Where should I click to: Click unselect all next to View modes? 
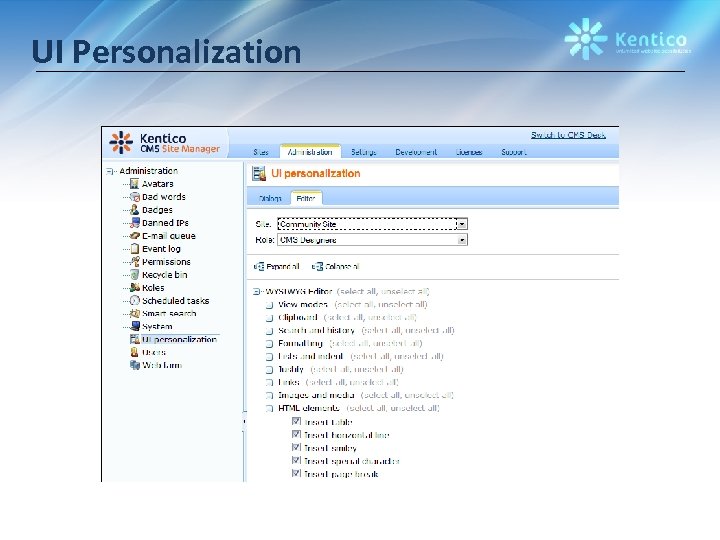(x=402, y=304)
